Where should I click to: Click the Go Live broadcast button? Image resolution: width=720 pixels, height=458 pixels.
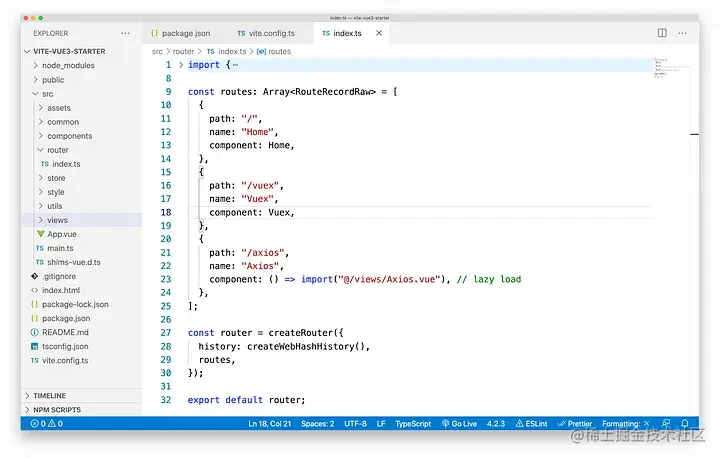tap(459, 424)
